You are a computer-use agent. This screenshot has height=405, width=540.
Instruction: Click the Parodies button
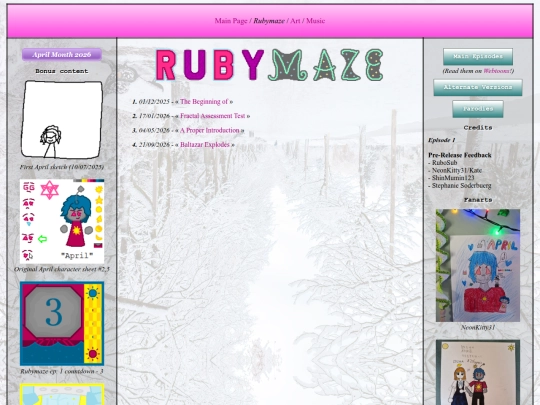(x=478, y=109)
